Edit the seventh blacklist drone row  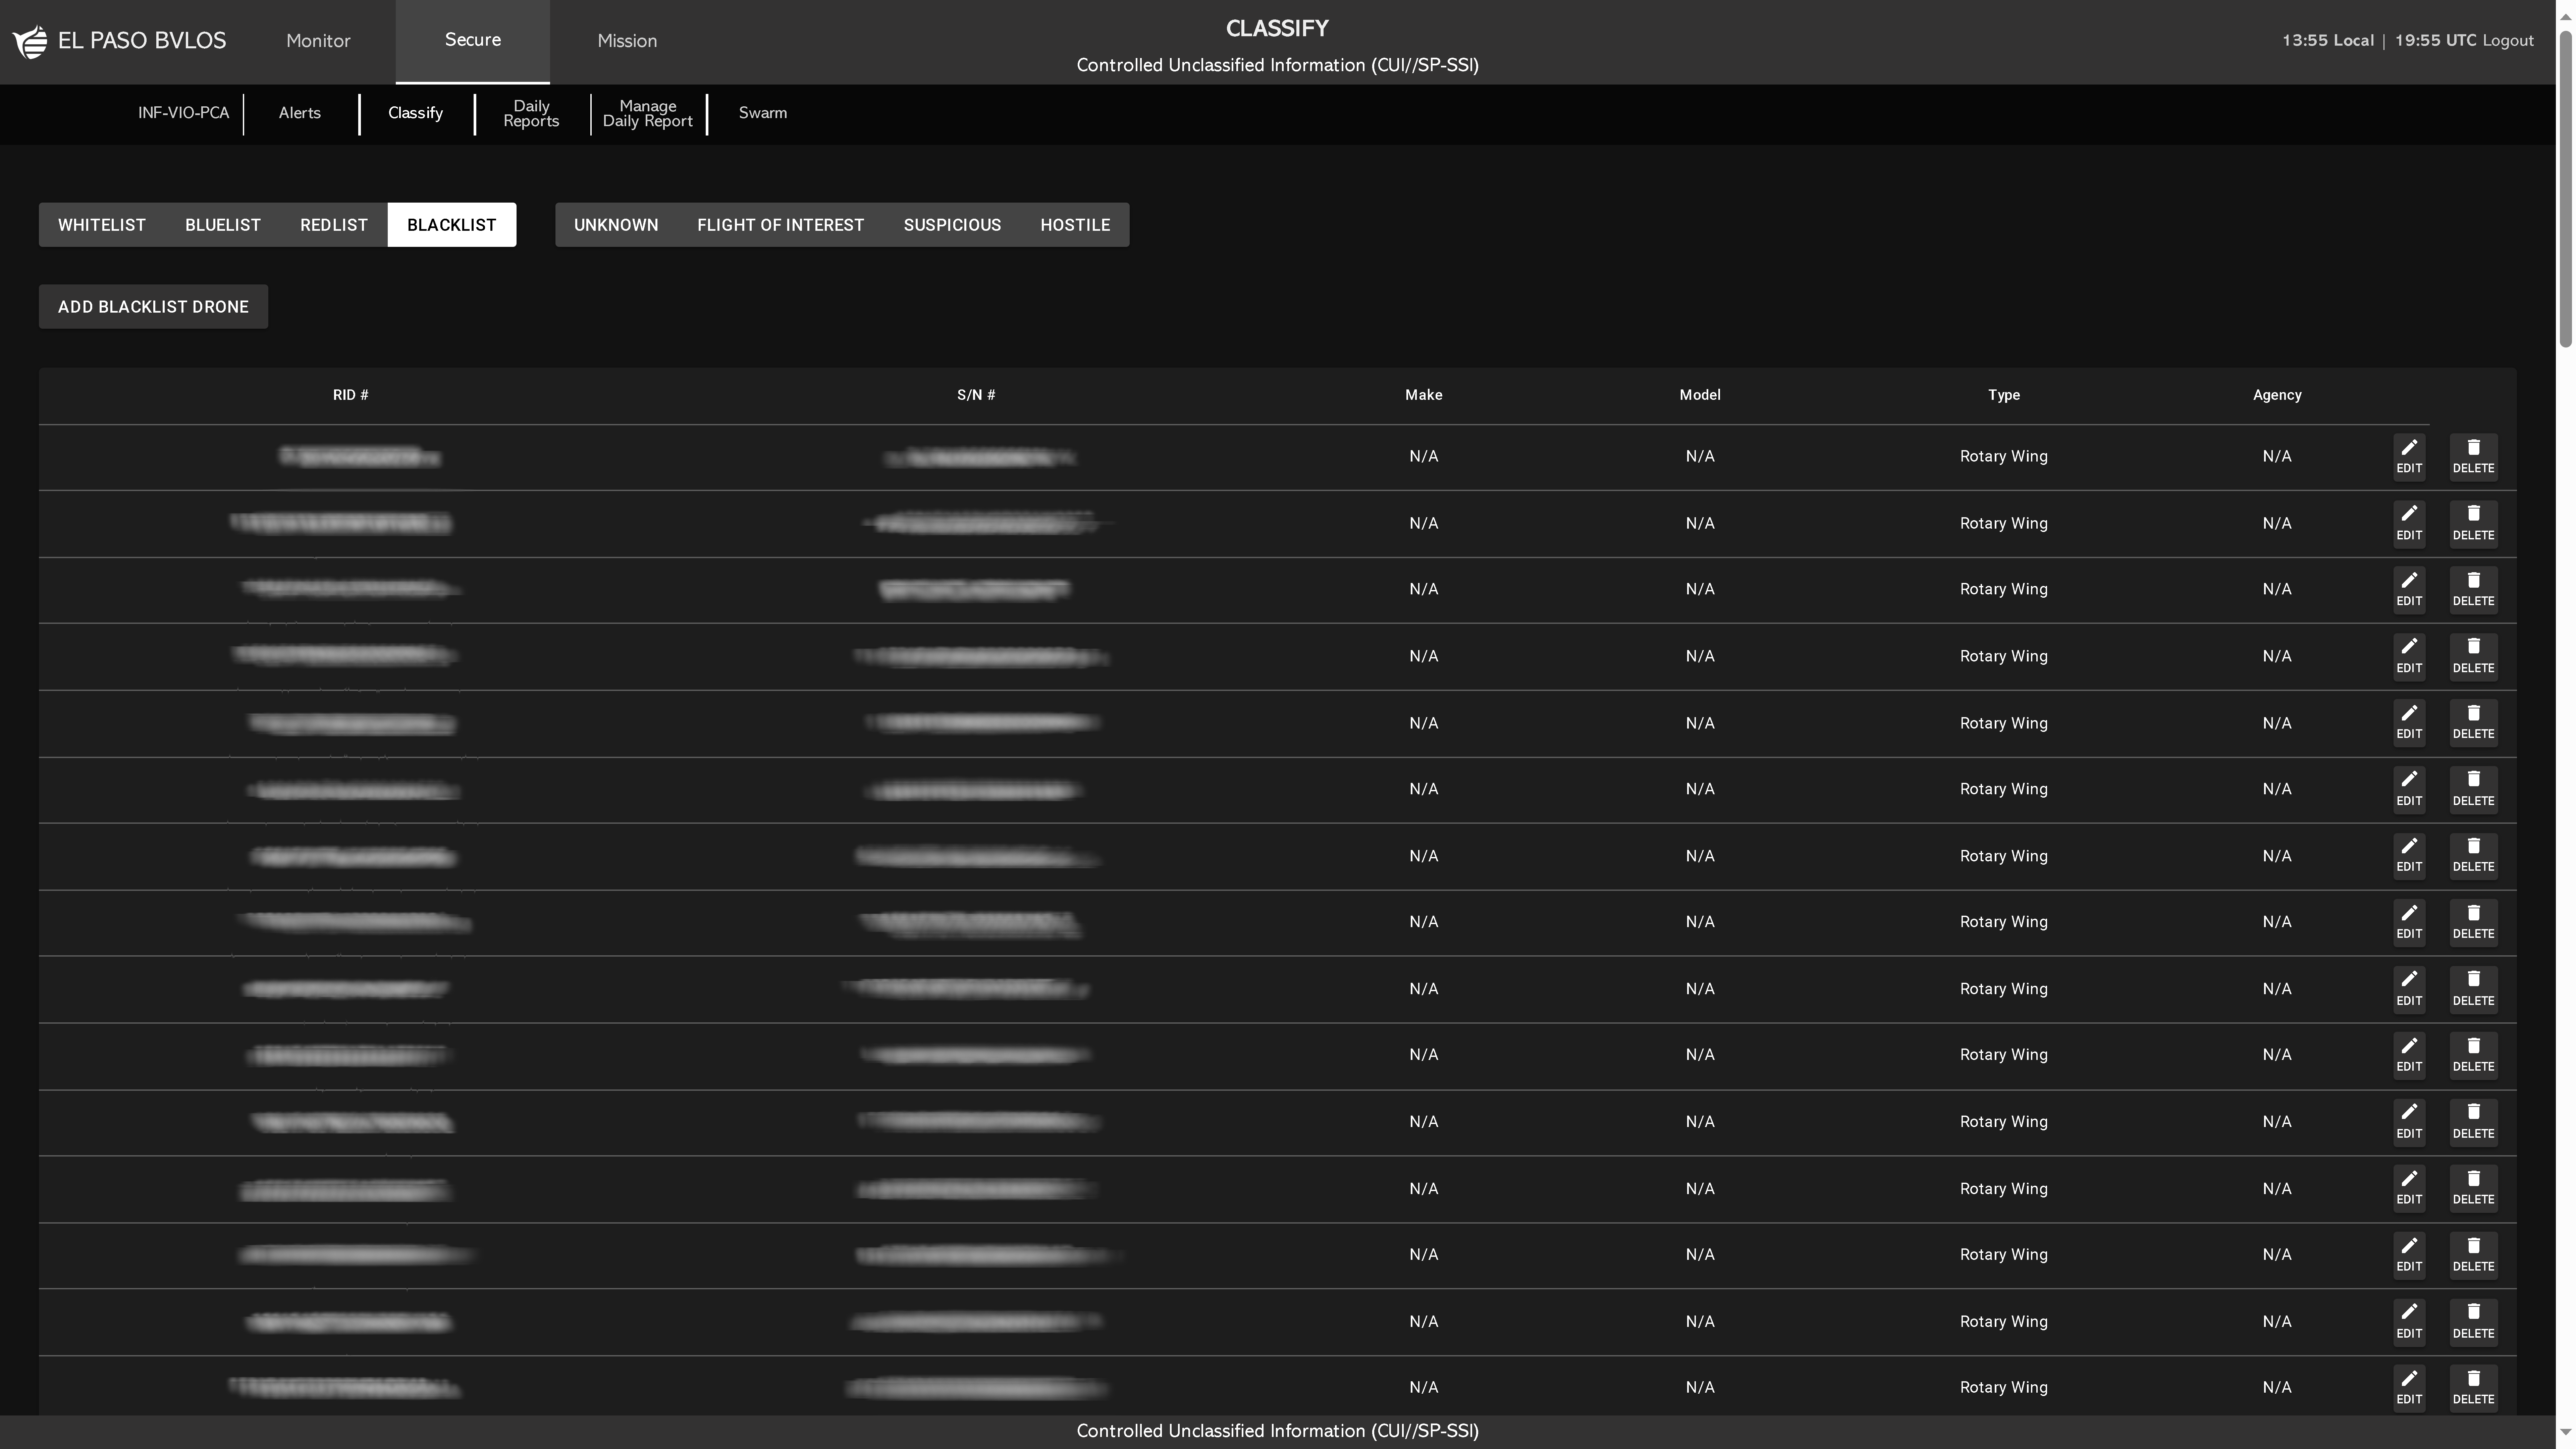tap(2409, 856)
